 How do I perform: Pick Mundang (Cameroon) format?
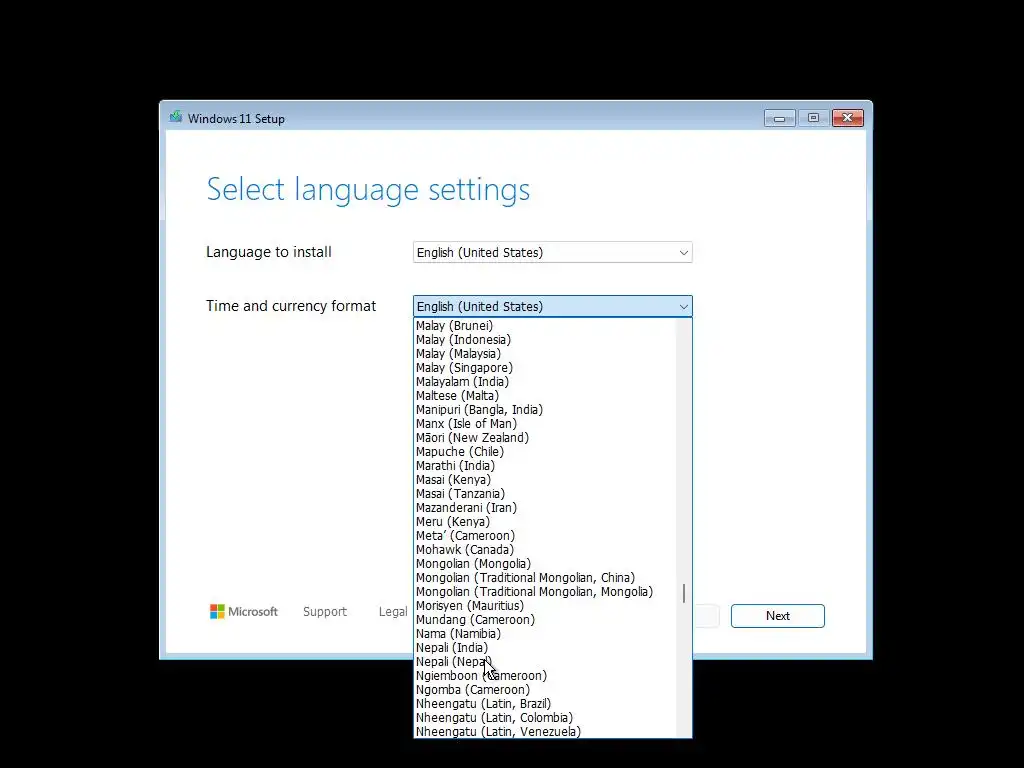point(545,620)
